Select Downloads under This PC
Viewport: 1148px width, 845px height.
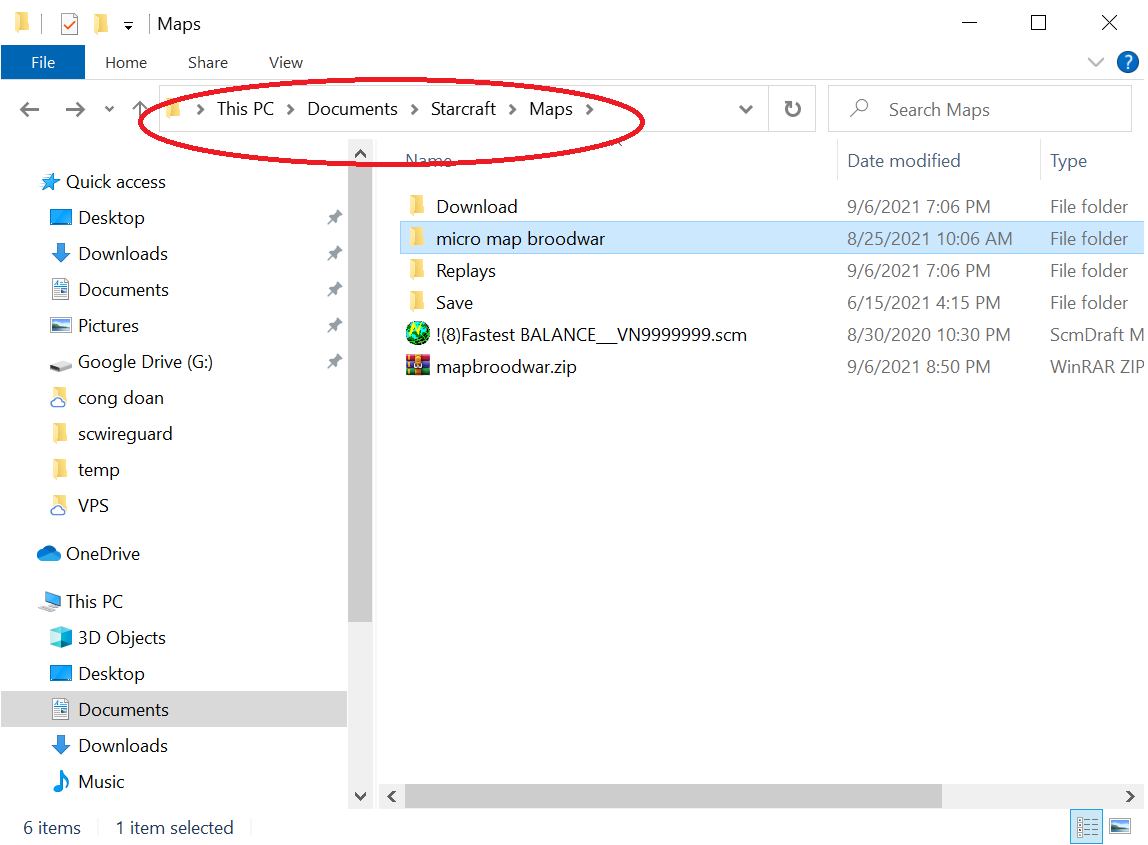click(123, 745)
